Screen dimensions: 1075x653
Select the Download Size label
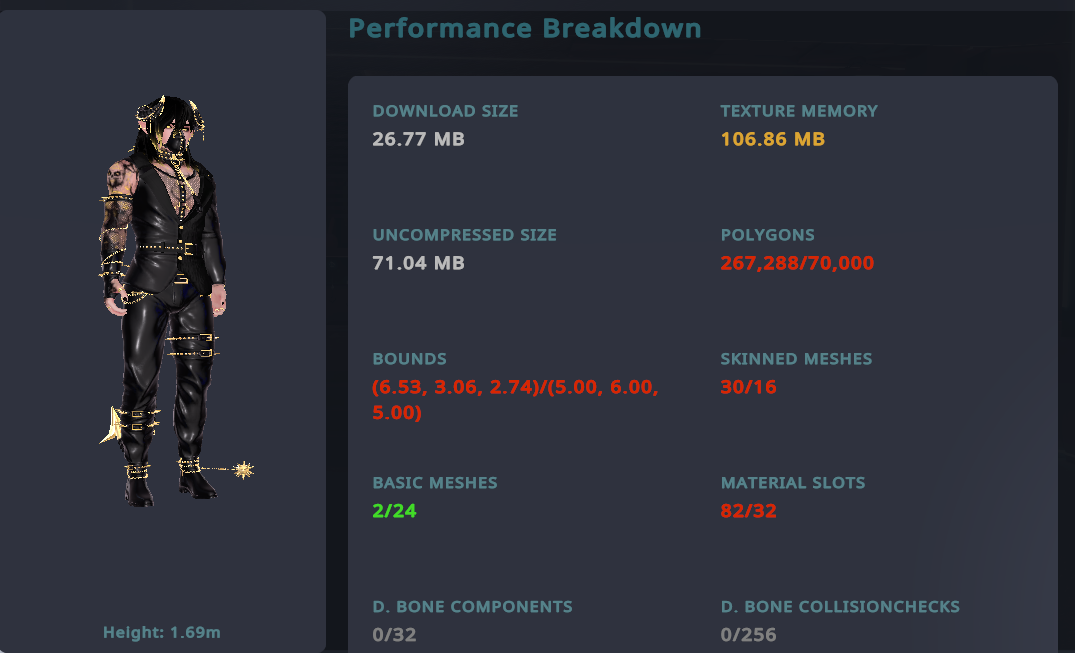pos(445,111)
